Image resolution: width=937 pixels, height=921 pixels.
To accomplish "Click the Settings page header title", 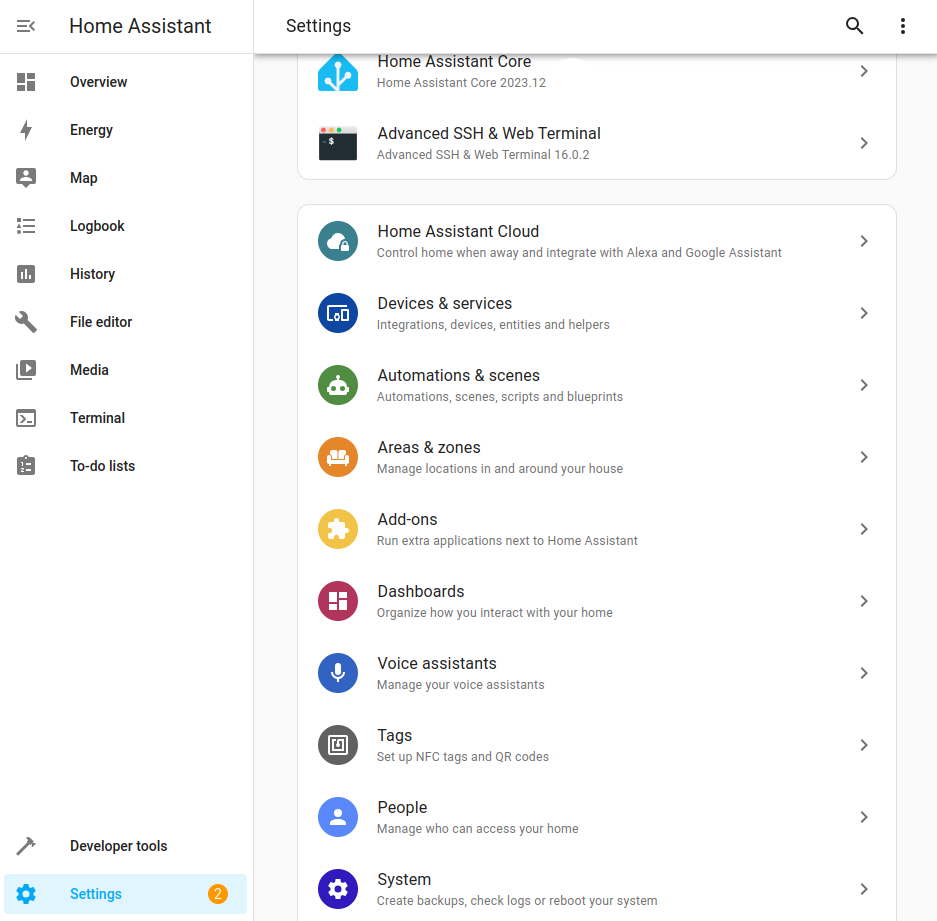I will coord(319,26).
